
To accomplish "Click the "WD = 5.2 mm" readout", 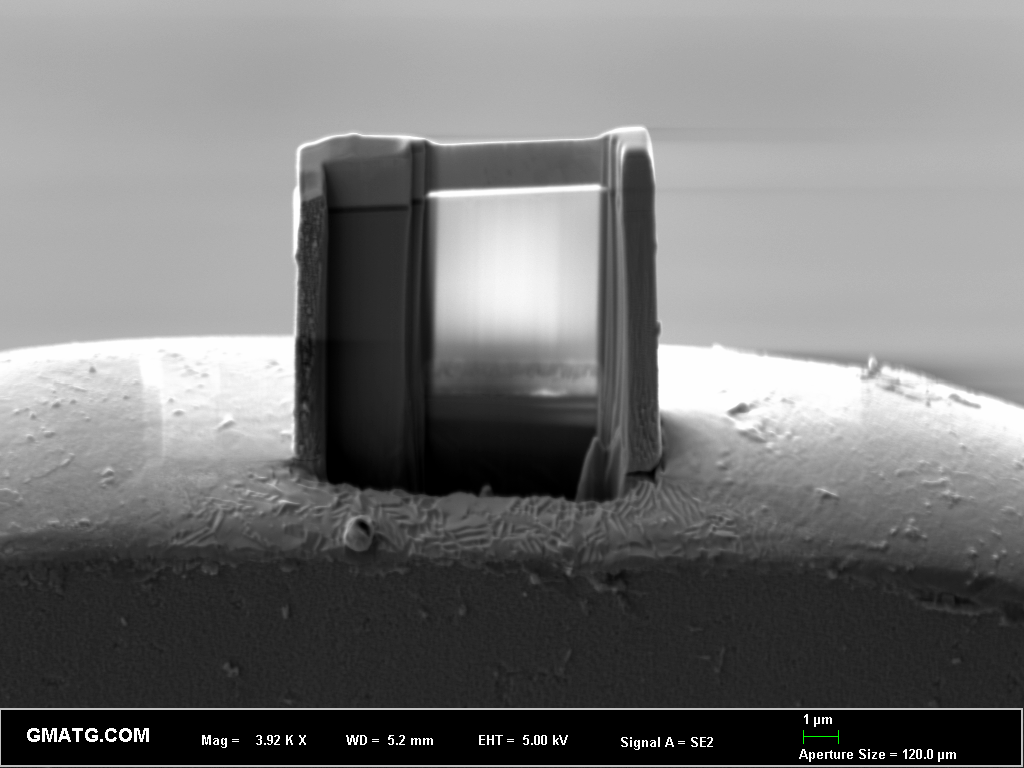I will pos(390,741).
